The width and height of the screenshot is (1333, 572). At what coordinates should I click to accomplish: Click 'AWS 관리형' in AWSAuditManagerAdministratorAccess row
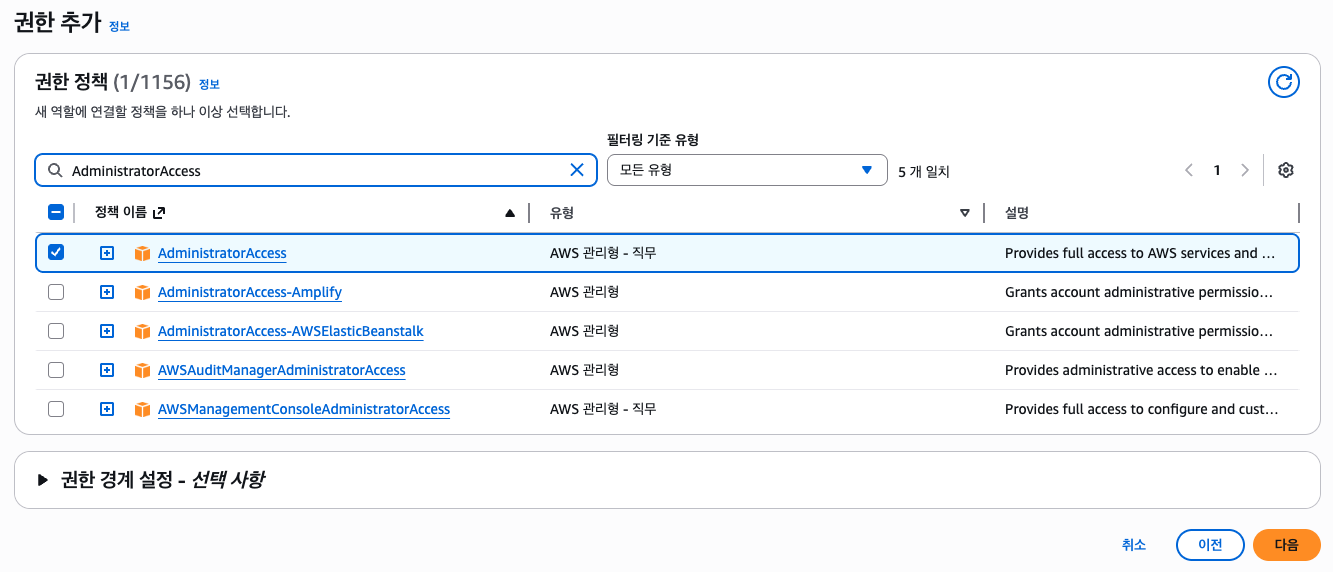tap(585, 370)
